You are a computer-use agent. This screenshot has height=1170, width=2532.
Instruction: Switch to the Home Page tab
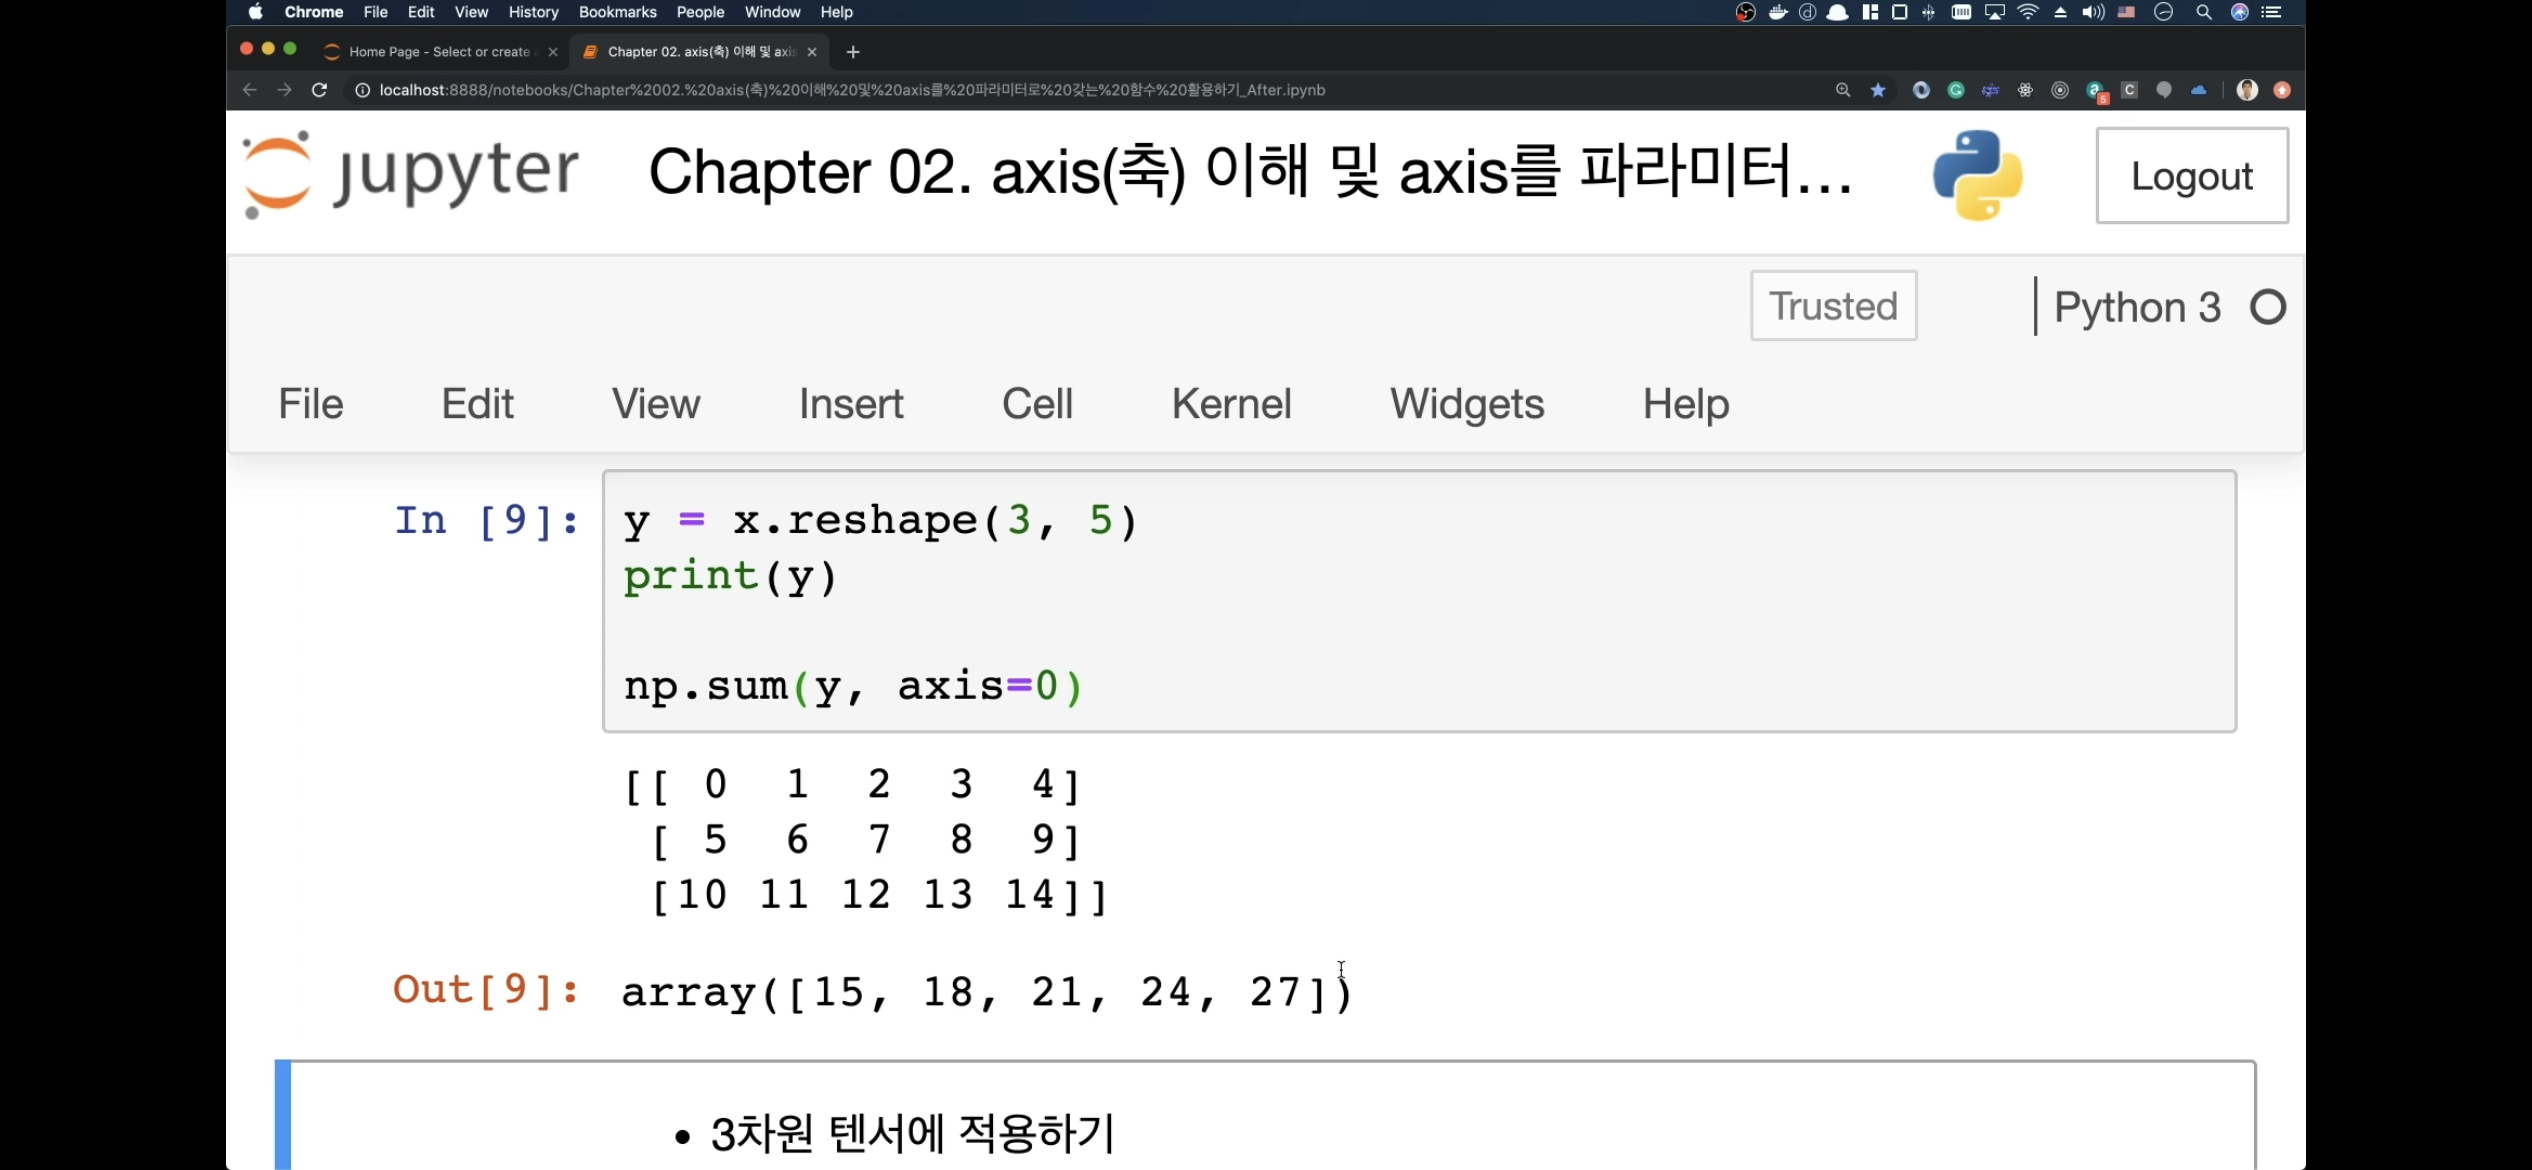coord(438,52)
